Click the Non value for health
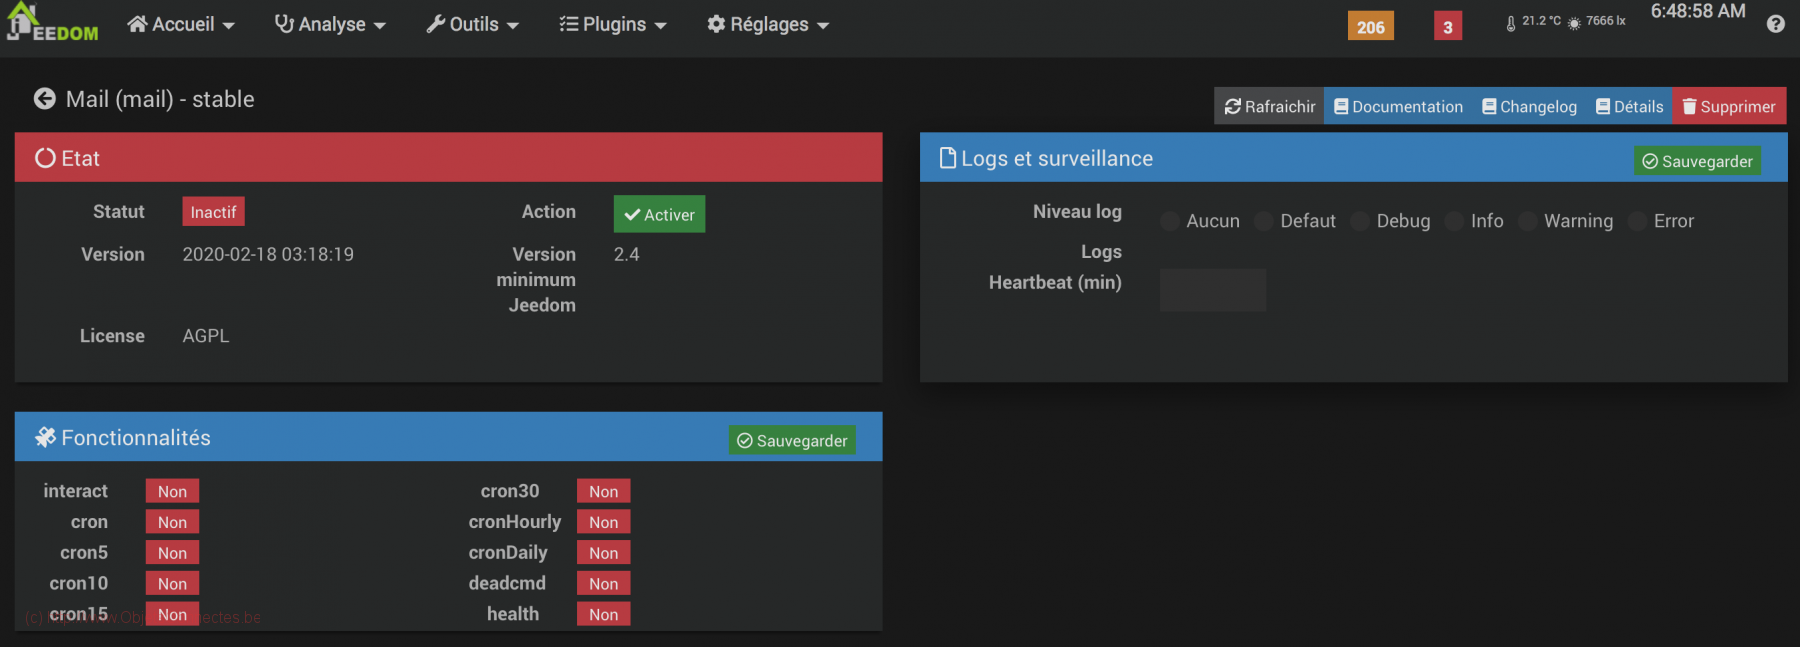This screenshot has width=1800, height=647. click(603, 614)
